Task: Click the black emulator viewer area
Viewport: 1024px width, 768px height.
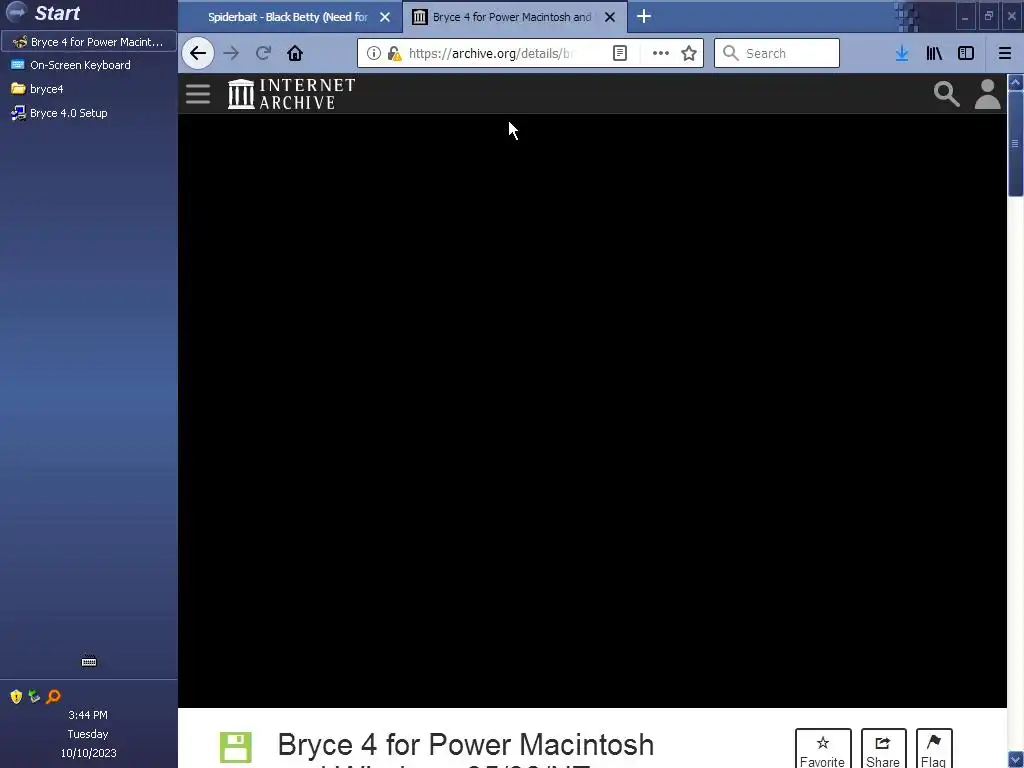Action: point(592,411)
